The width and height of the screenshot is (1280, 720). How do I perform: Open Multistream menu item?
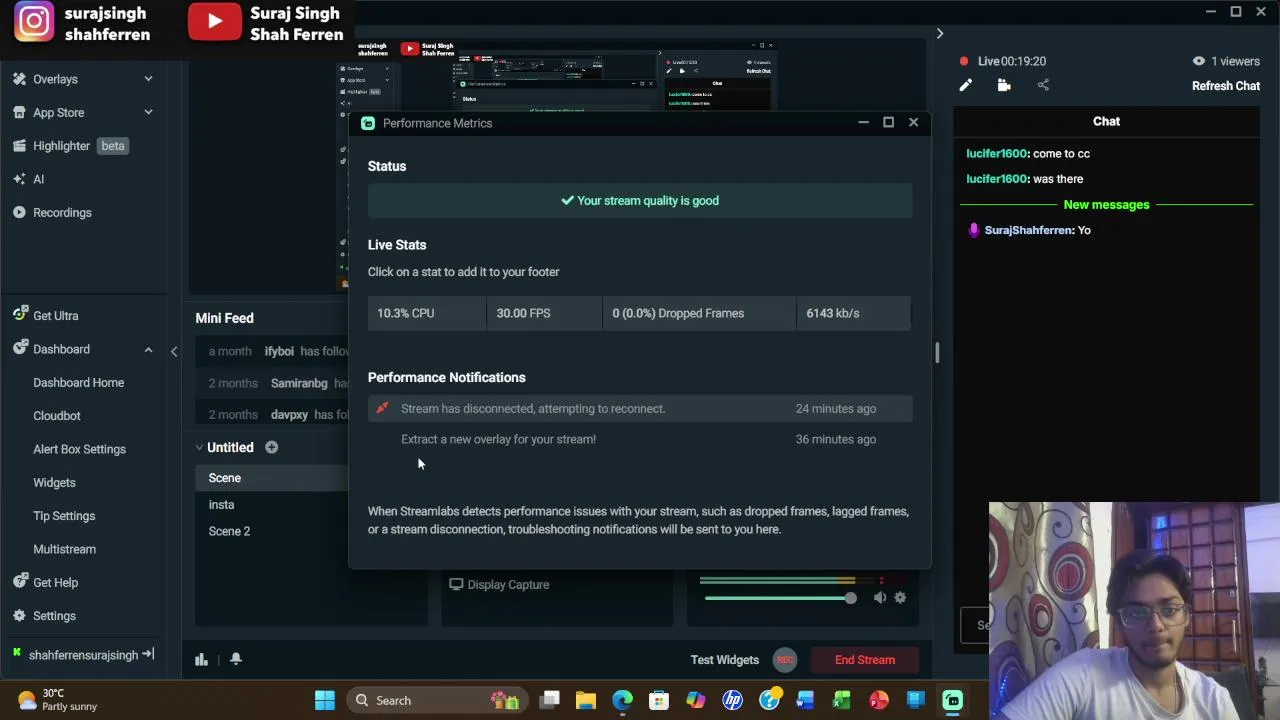[64, 549]
